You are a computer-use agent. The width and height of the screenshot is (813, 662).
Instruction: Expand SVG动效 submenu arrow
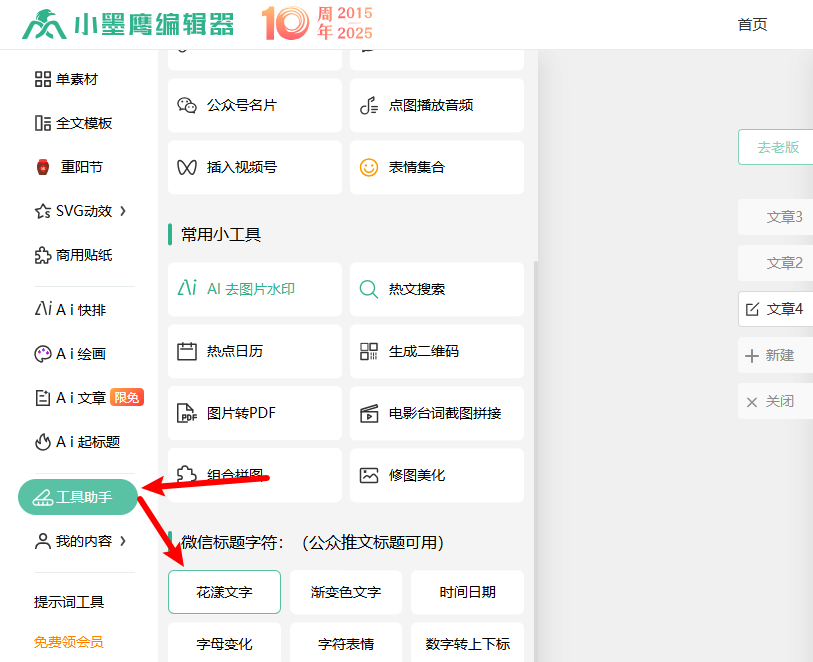(123, 211)
